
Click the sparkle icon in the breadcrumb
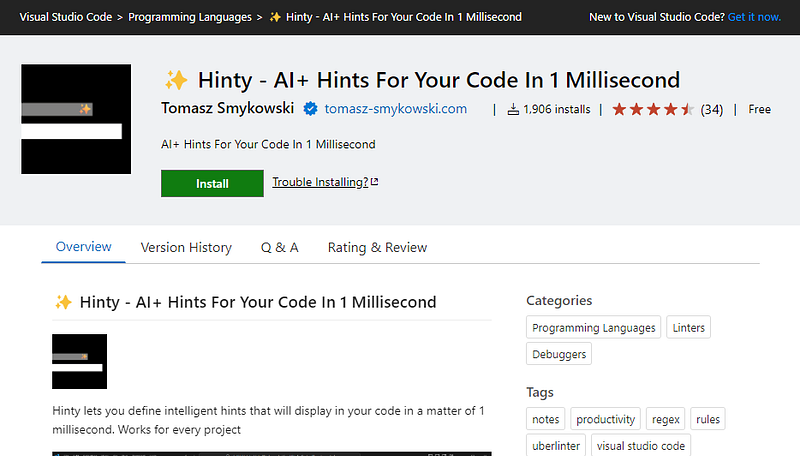coord(275,17)
